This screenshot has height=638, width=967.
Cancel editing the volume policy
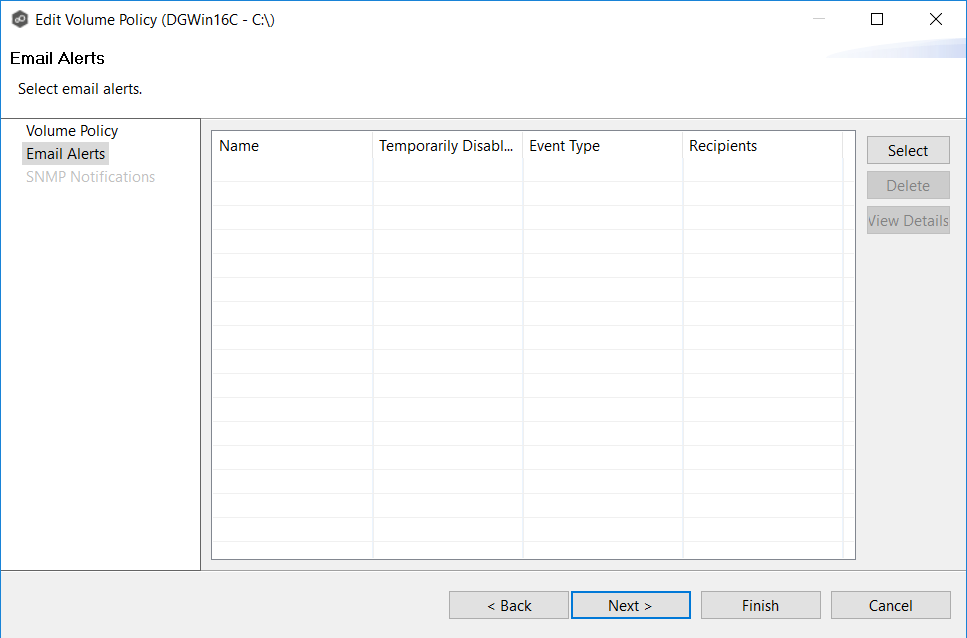coord(890,605)
